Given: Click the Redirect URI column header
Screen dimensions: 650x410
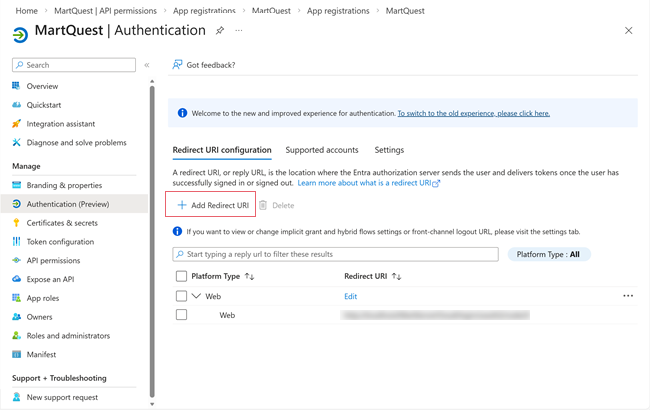Looking at the screenshot, I should [366, 276].
